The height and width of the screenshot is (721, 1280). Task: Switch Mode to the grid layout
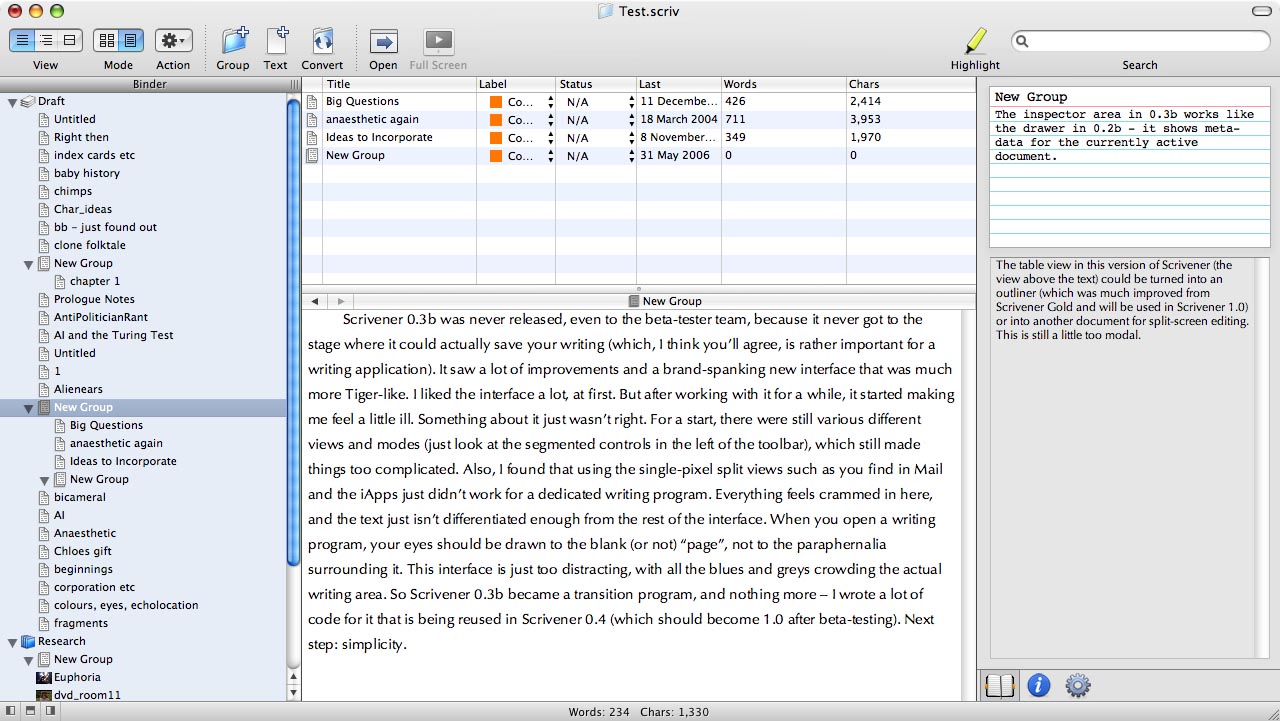click(x=106, y=41)
